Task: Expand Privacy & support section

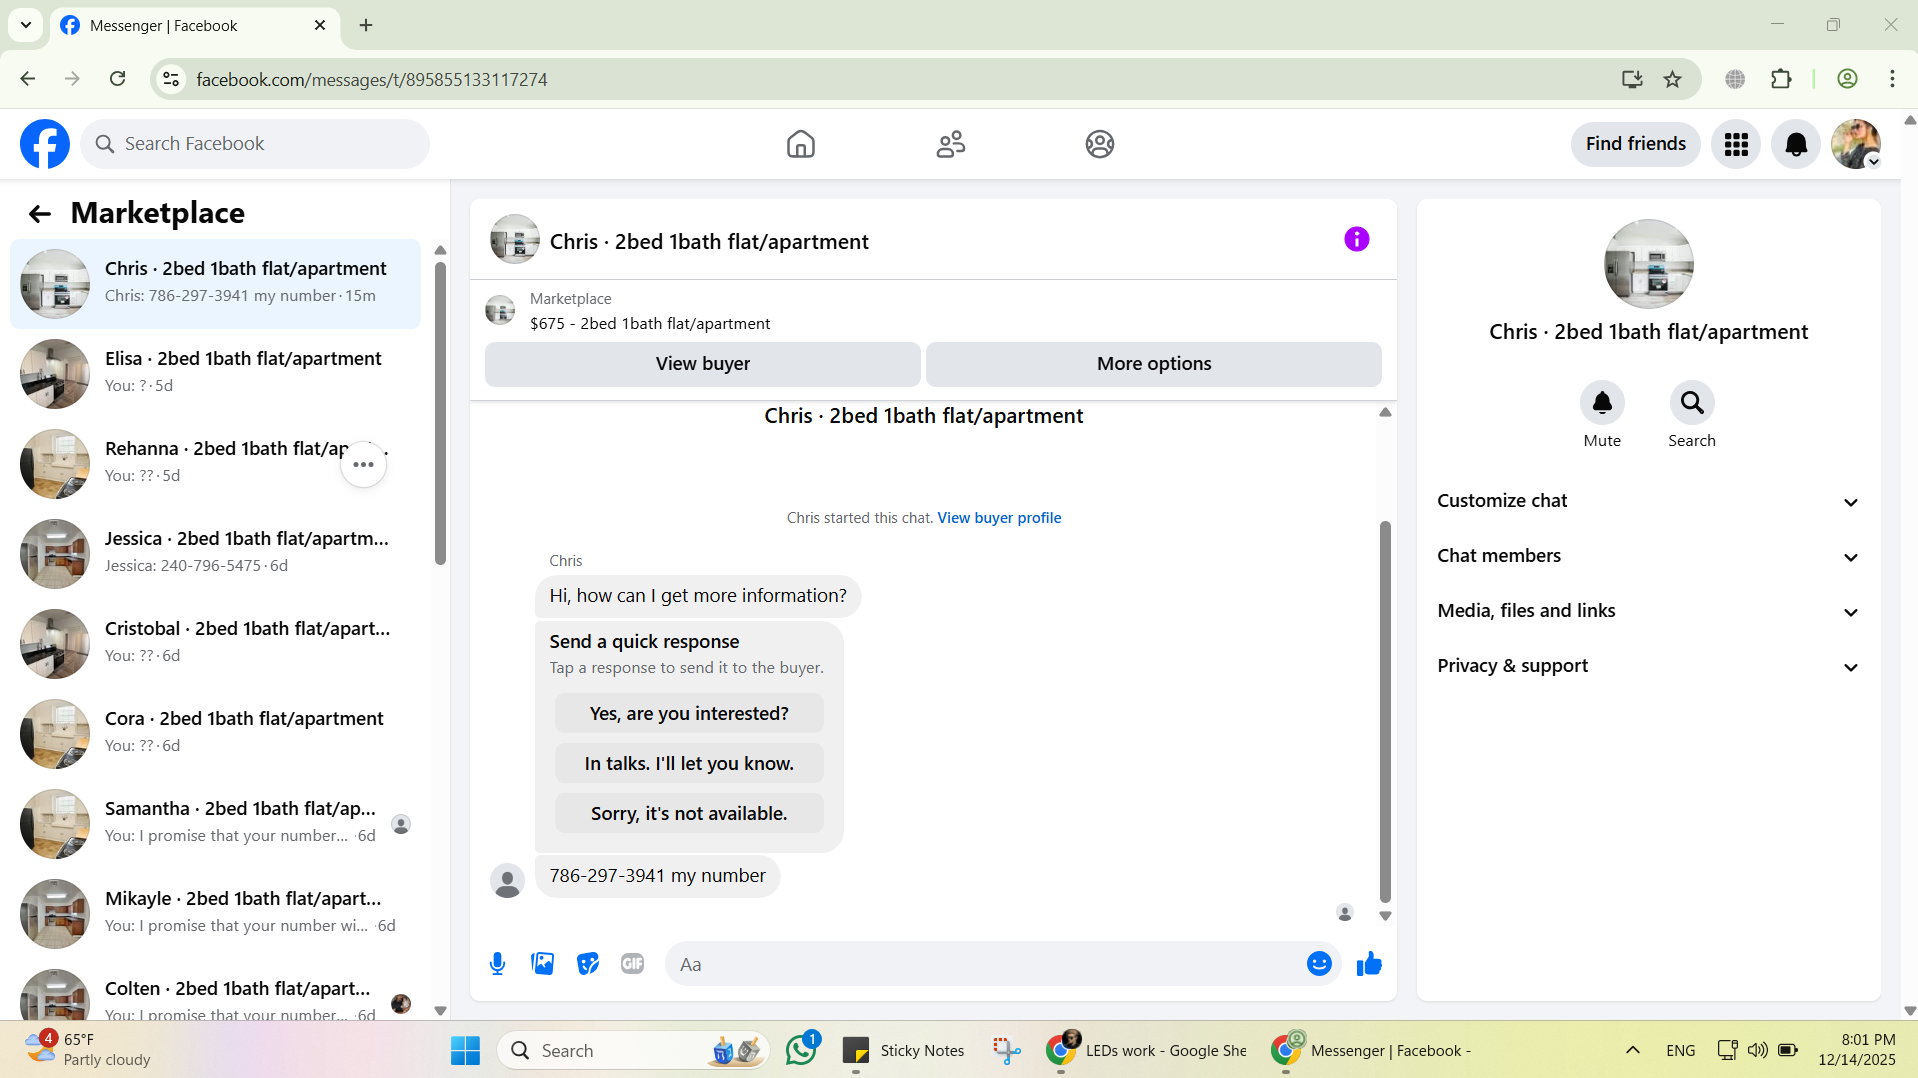Action: pos(1648,666)
